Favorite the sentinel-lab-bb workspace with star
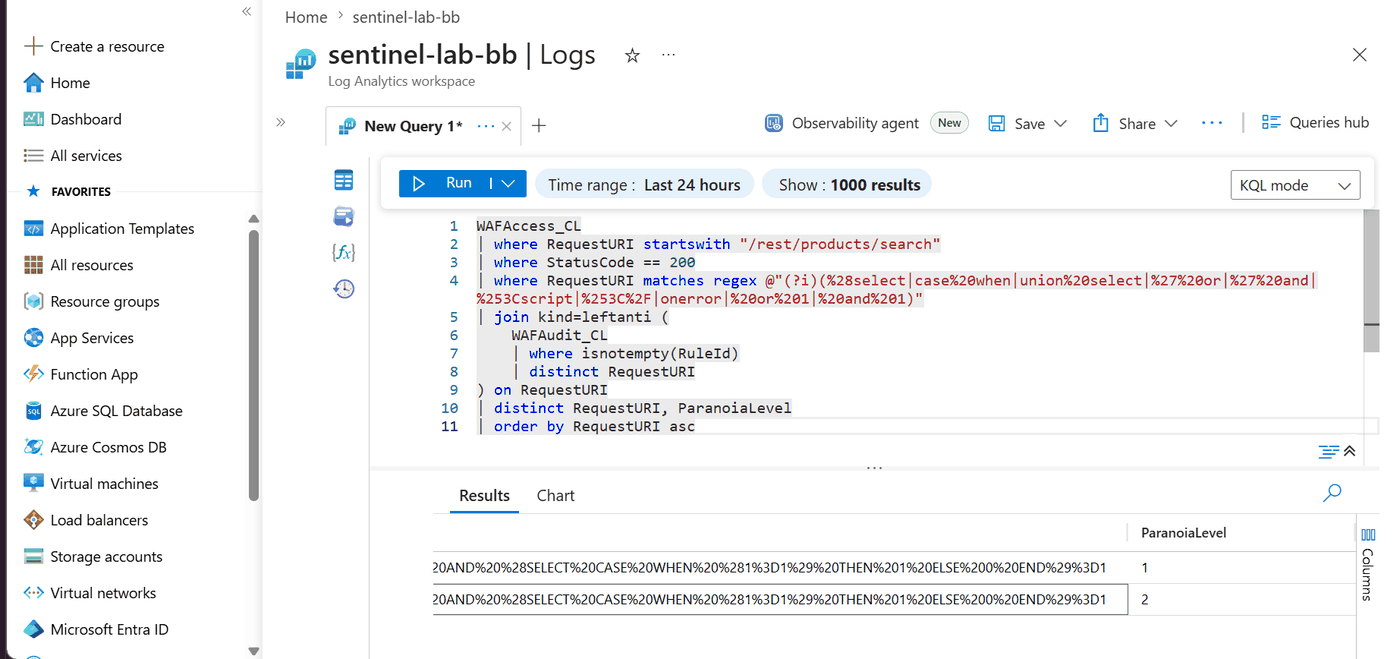The image size is (1400, 659). pyautogui.click(x=632, y=56)
